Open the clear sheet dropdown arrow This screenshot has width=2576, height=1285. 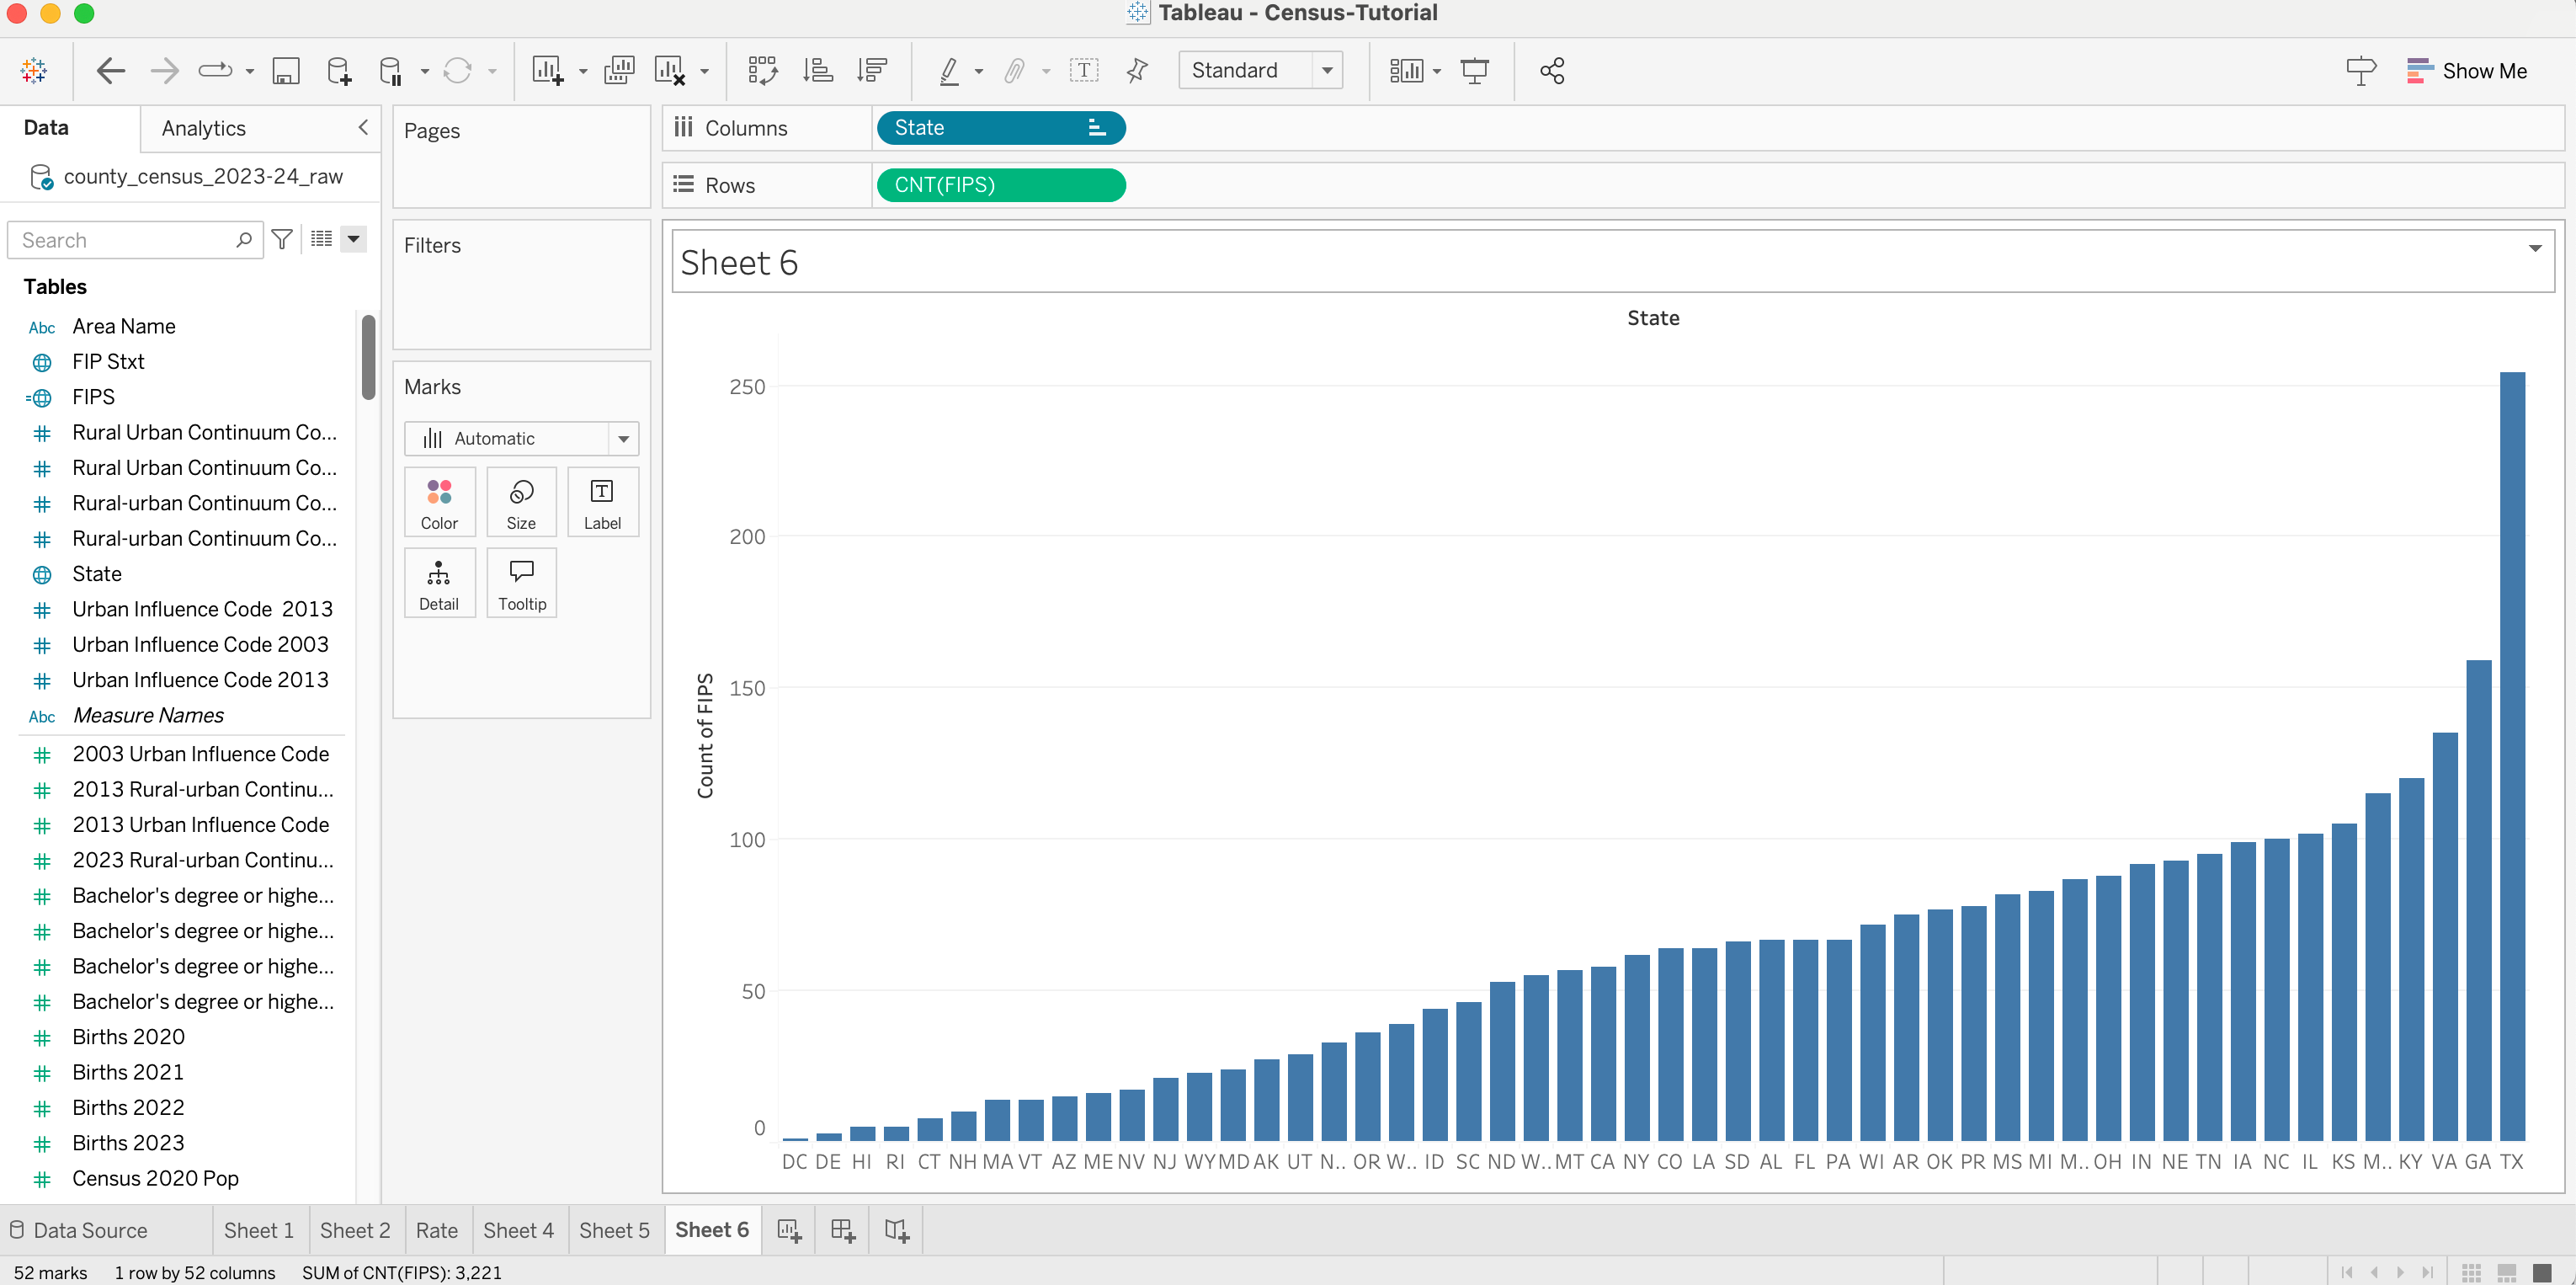(x=704, y=71)
